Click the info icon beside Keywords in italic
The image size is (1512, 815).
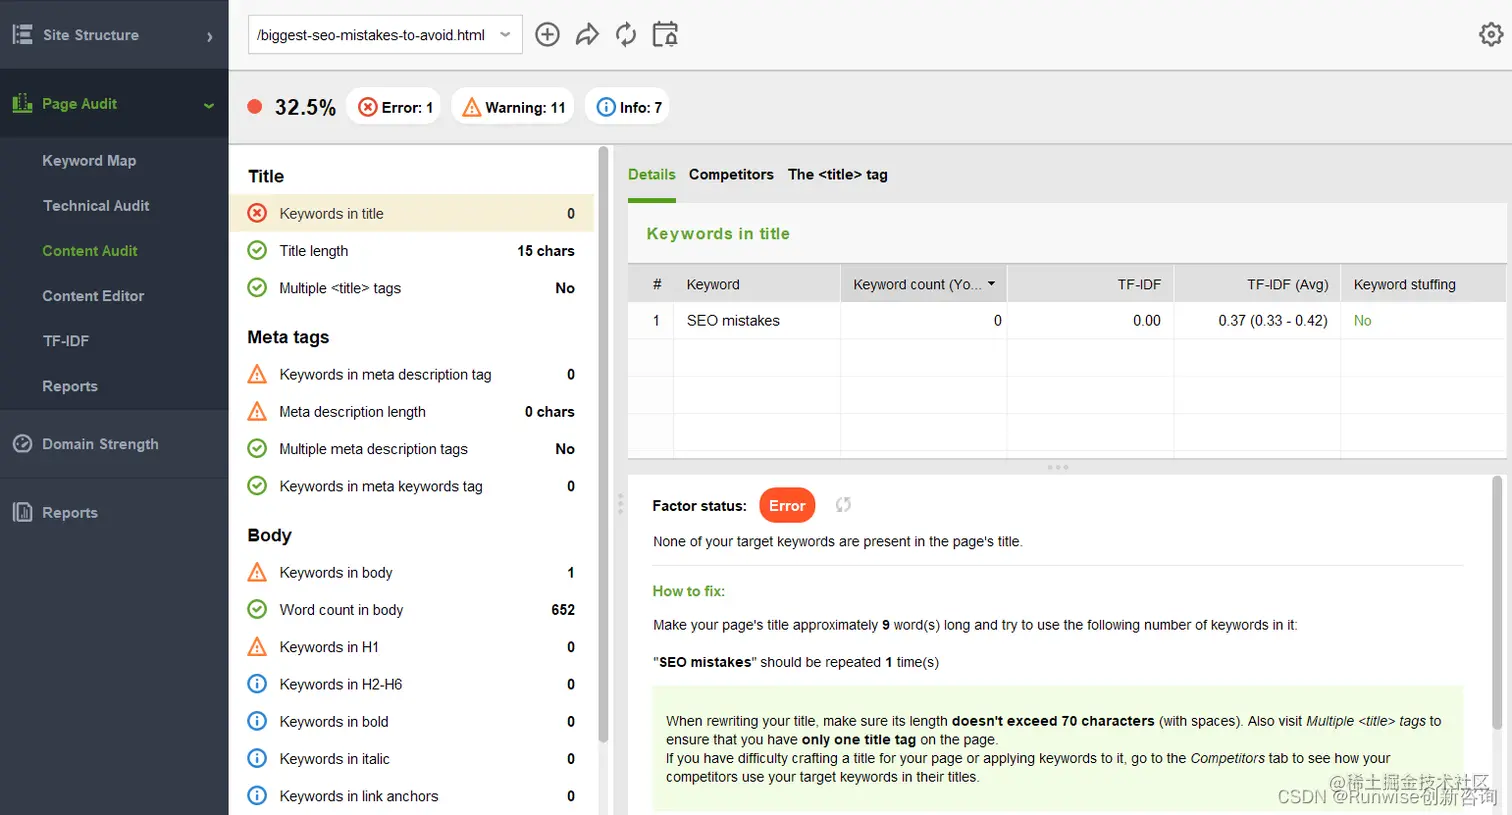point(257,758)
